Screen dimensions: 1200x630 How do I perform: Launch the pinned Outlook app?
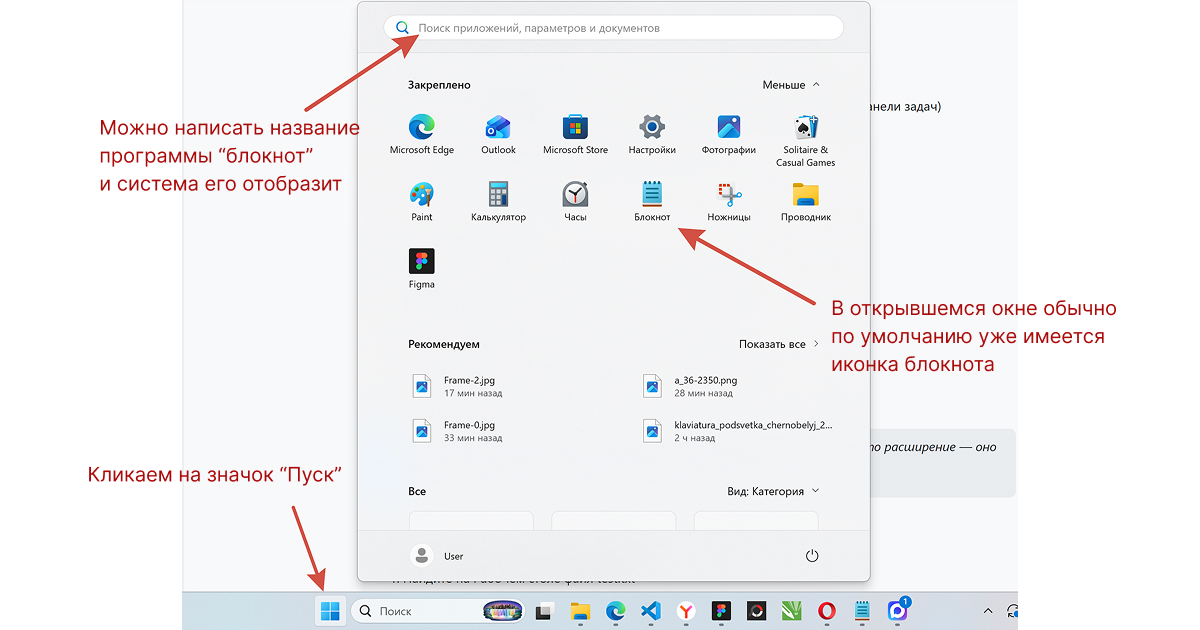click(x=498, y=135)
